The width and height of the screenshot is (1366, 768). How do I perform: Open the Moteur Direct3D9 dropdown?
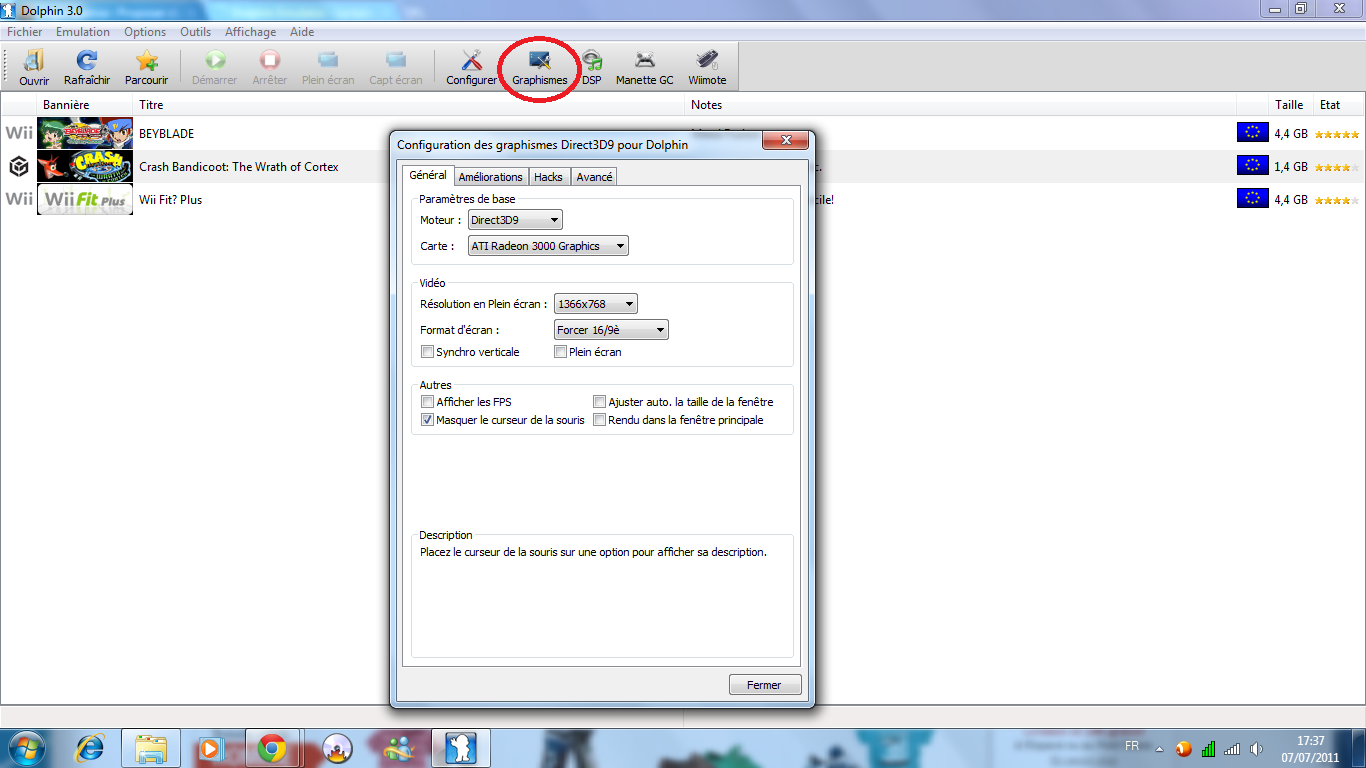click(515, 219)
